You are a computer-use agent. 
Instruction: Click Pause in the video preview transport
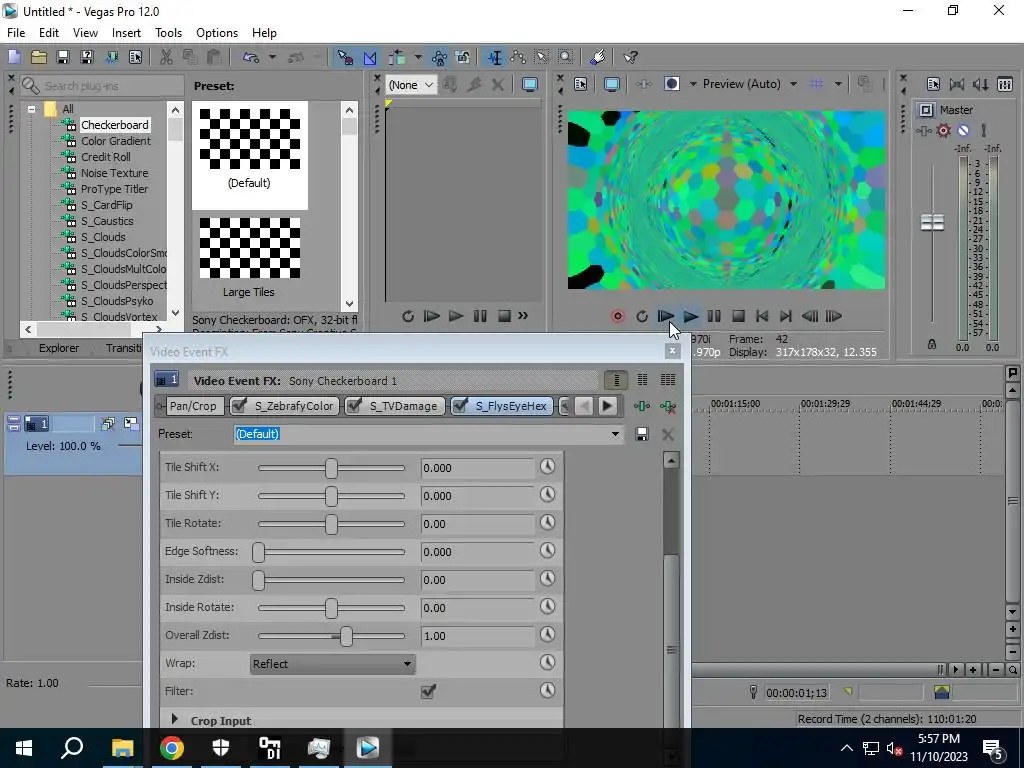714,317
